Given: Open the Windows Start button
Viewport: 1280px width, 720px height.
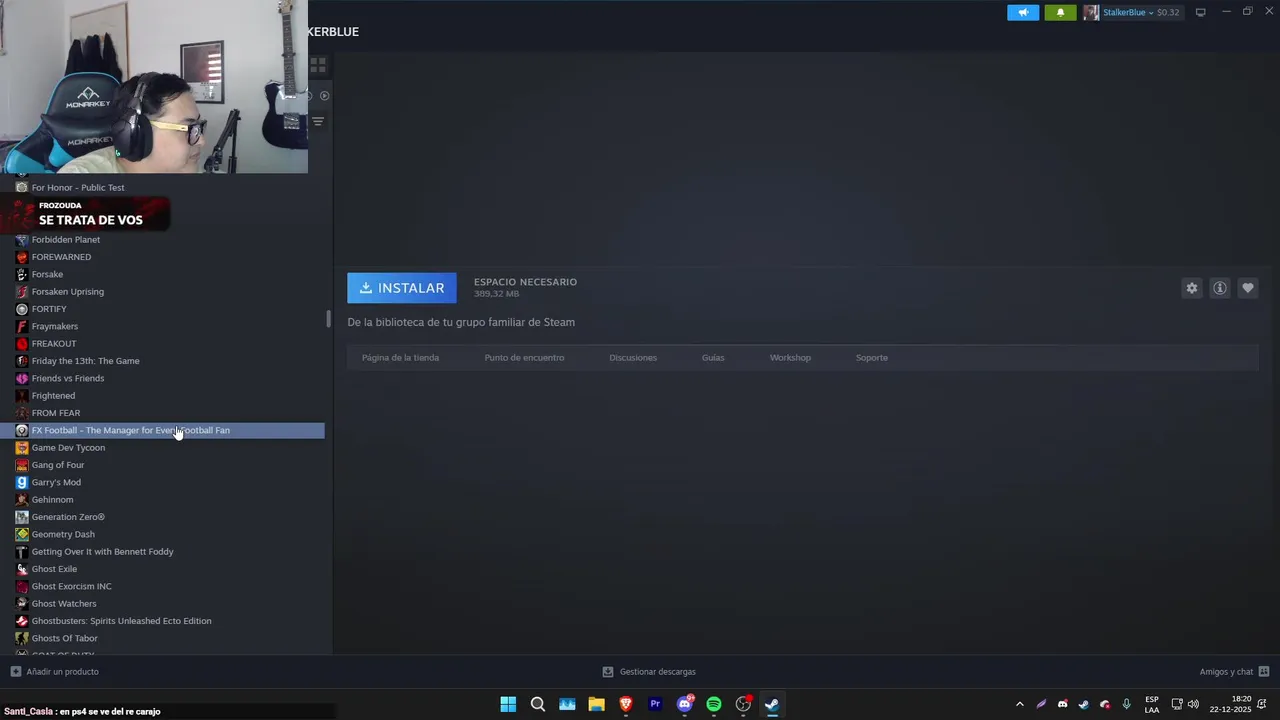Looking at the screenshot, I should click(x=508, y=704).
